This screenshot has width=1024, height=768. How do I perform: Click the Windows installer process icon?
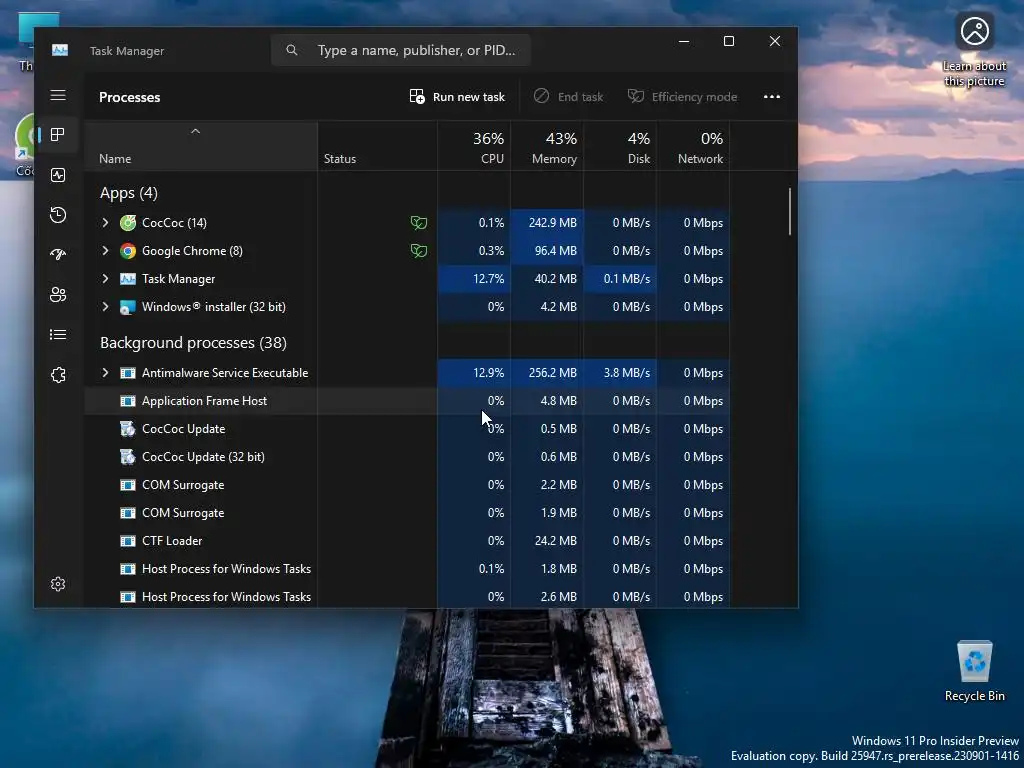click(x=128, y=307)
